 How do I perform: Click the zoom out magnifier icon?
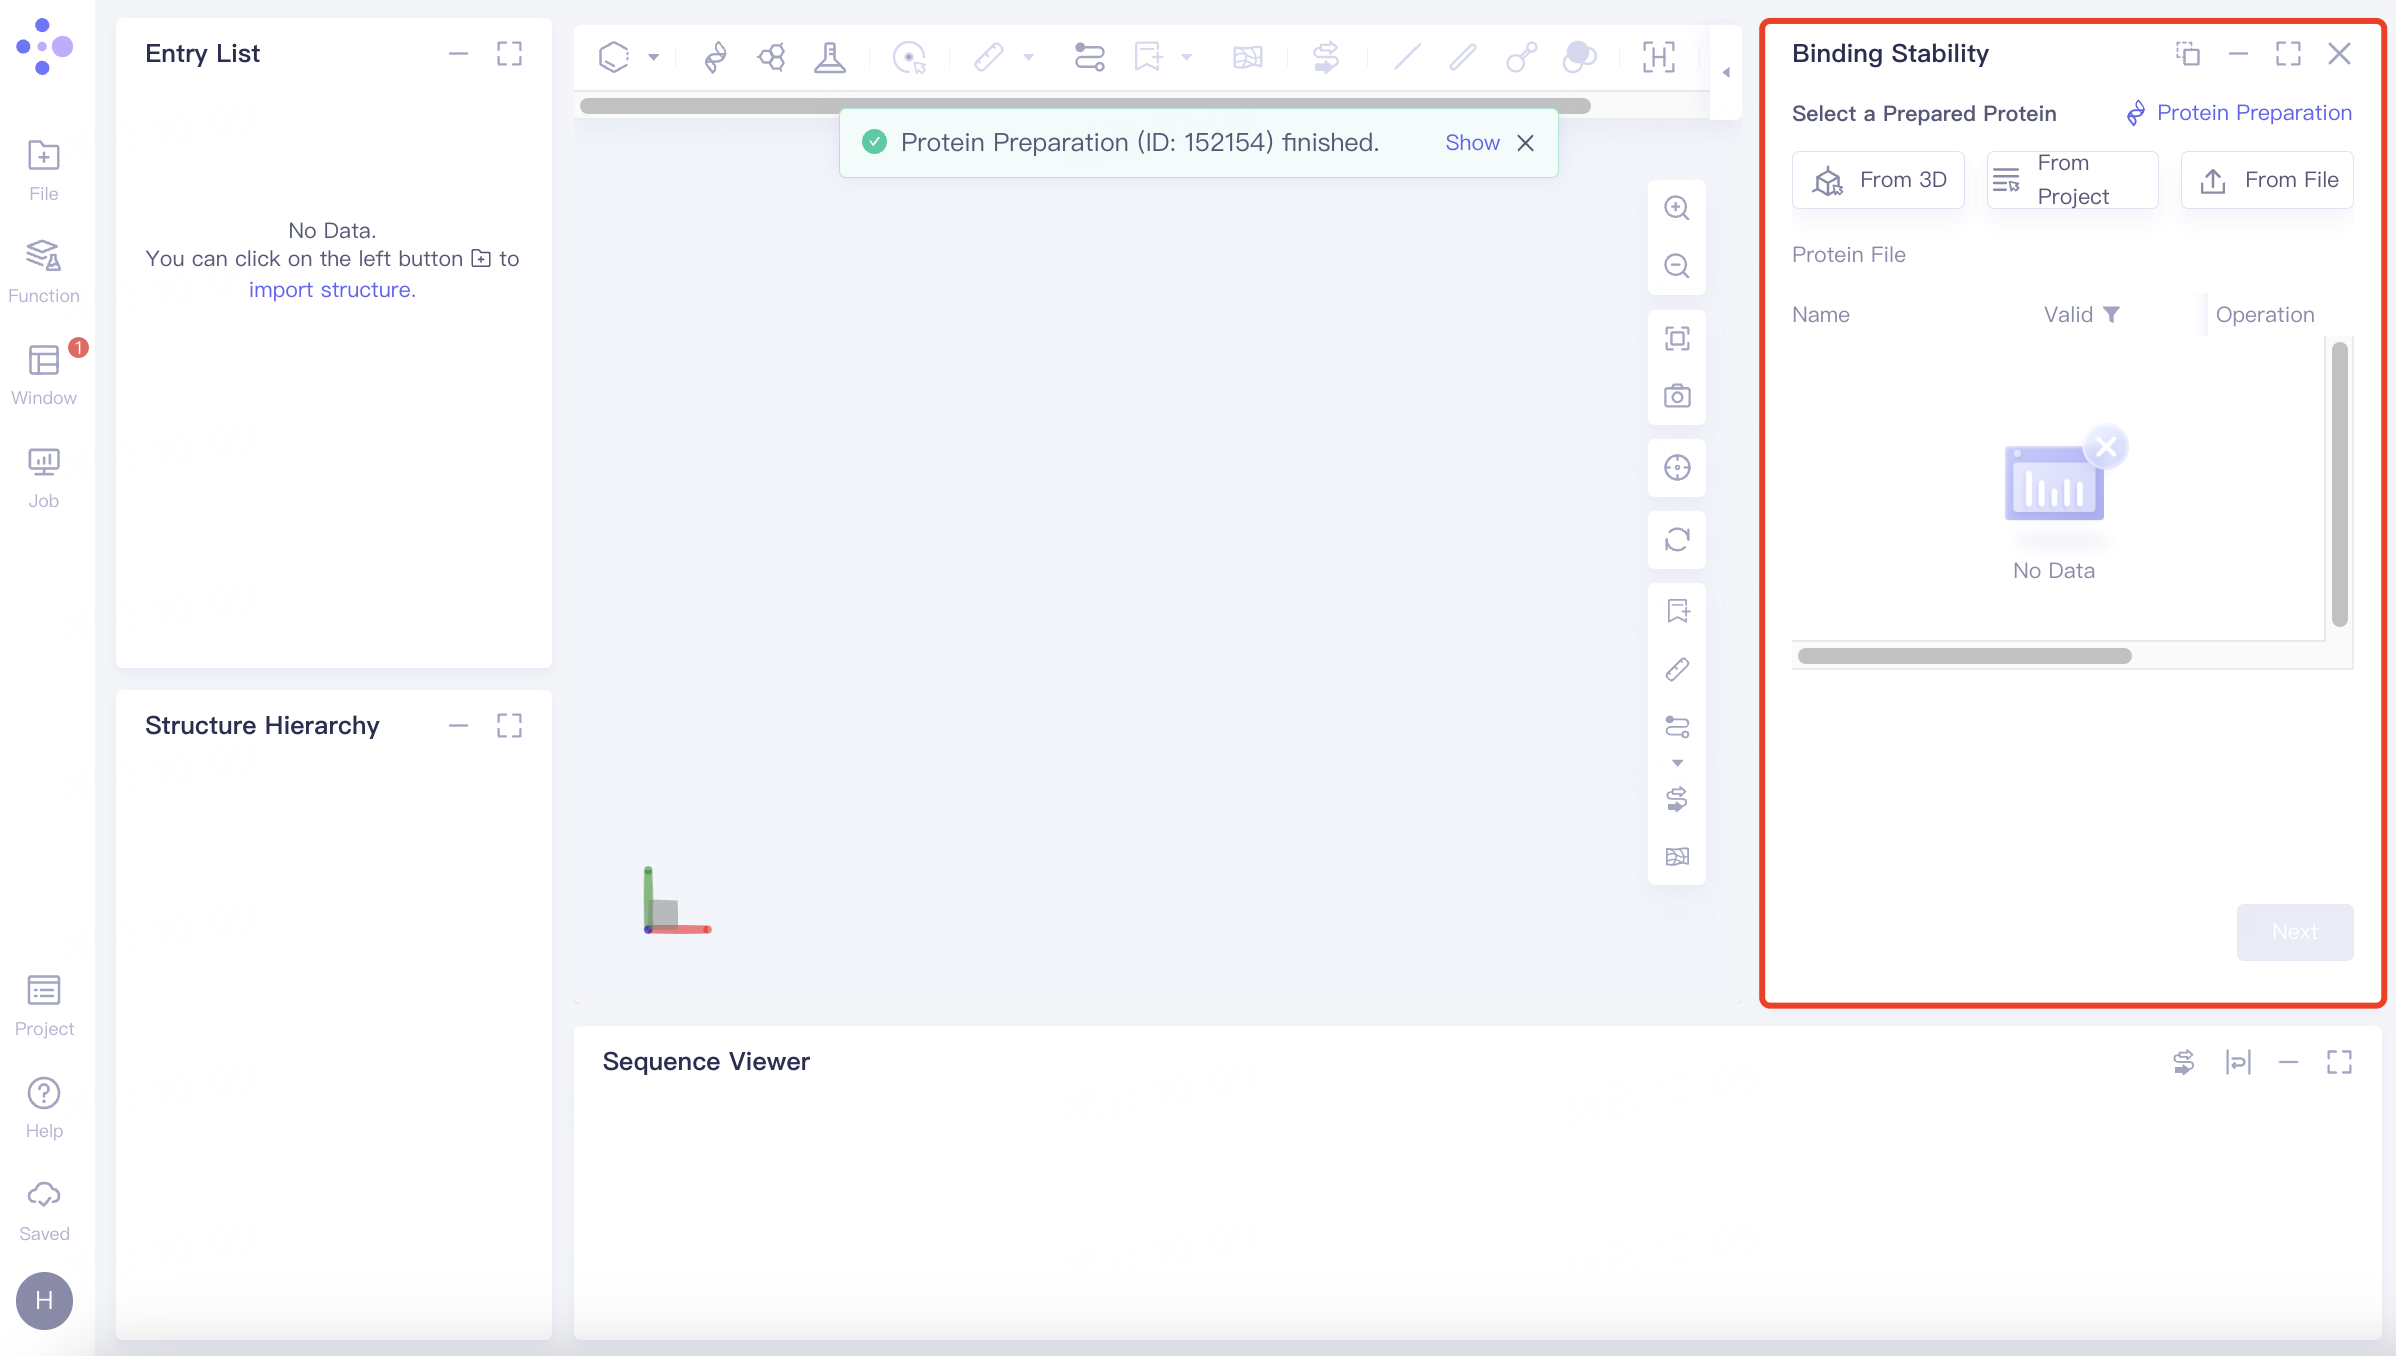tap(1677, 266)
